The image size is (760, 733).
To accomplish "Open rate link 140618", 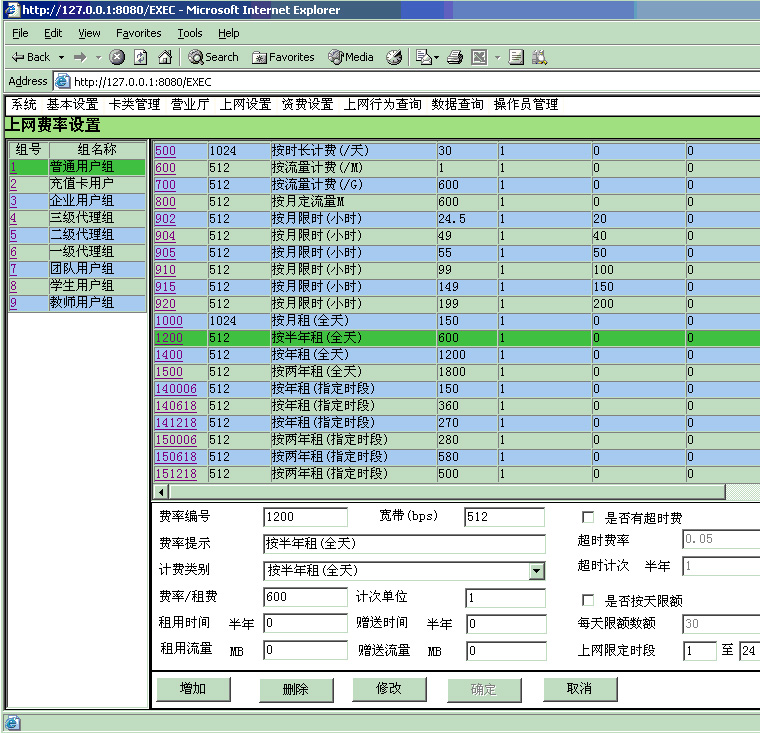I will 176,406.
